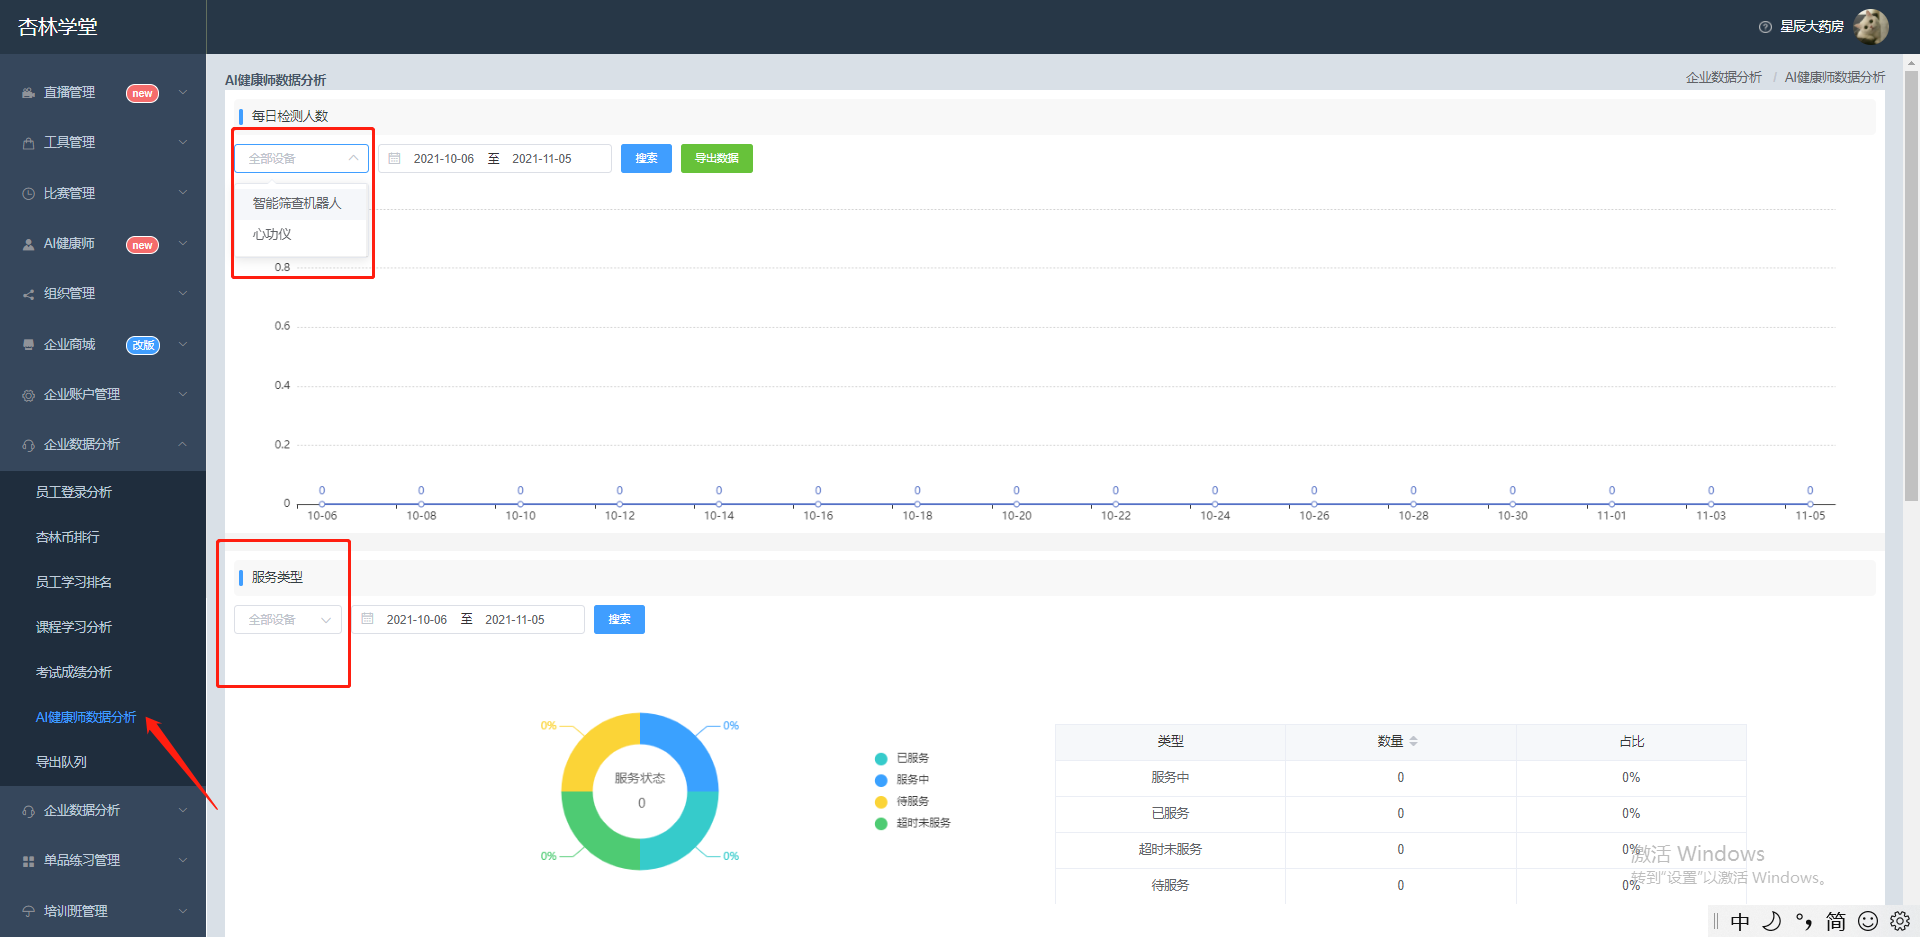The height and width of the screenshot is (937, 1920).
Task: Expand the 企业商城 menu
Action: point(103,345)
